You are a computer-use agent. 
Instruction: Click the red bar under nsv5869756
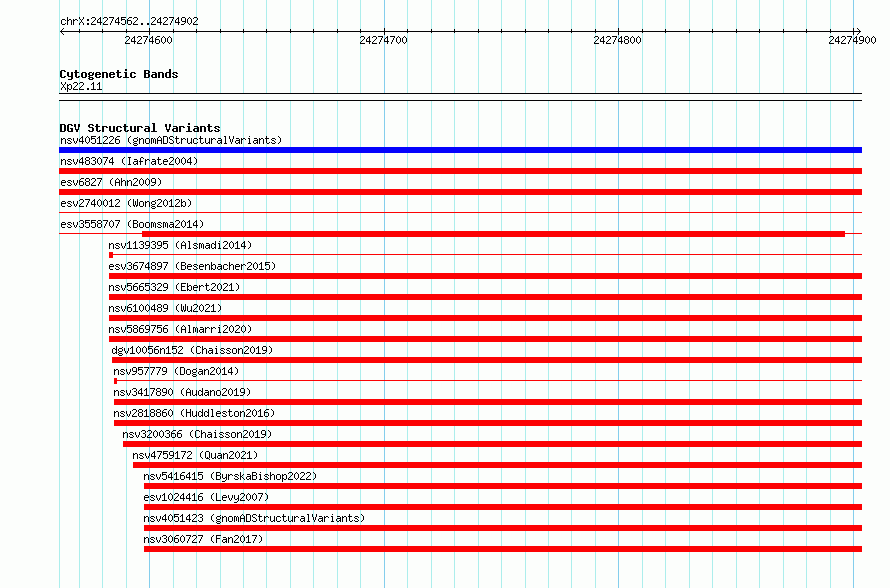pyautogui.click(x=485, y=339)
